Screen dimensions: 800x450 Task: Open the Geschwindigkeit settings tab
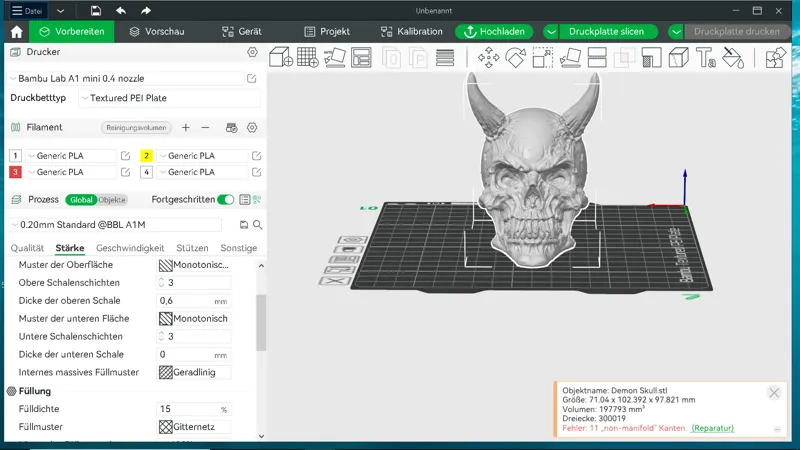[130, 248]
